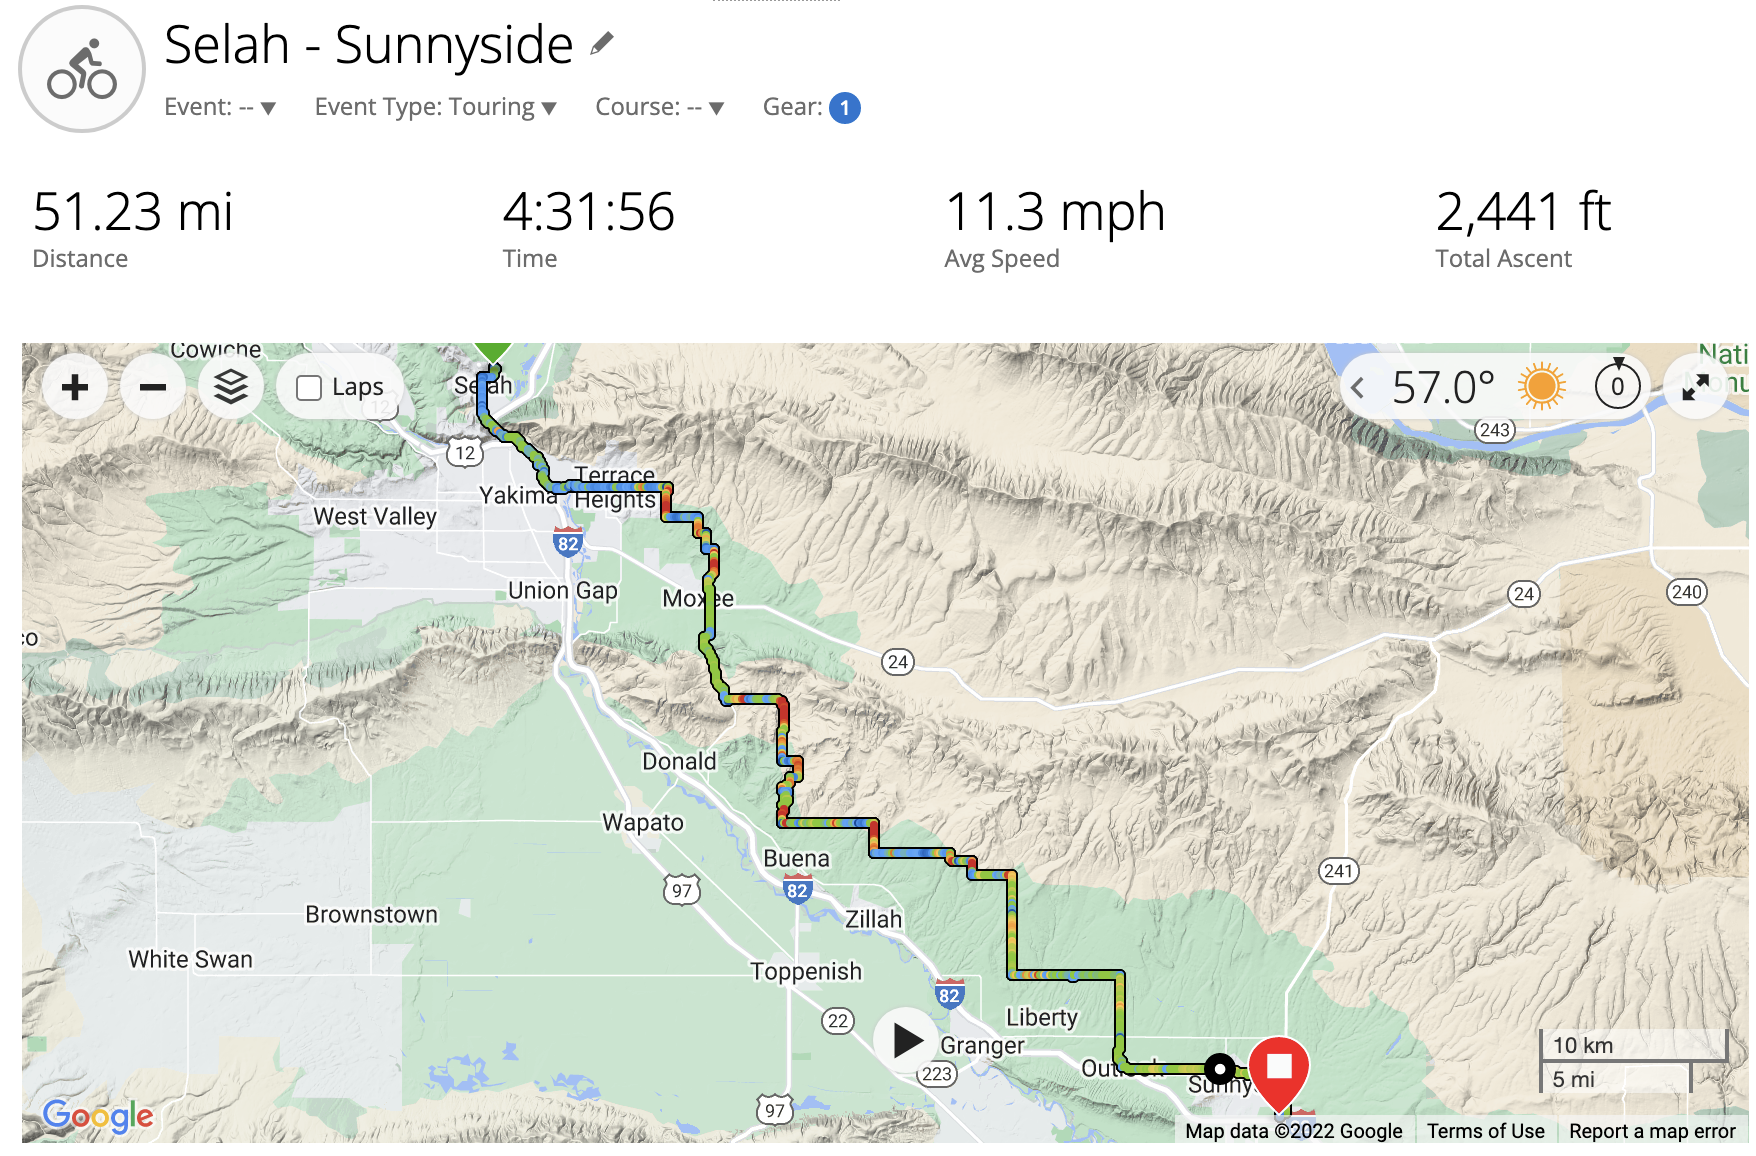Click the sunny weather icon
The image size is (1756, 1156).
[x=1541, y=387]
